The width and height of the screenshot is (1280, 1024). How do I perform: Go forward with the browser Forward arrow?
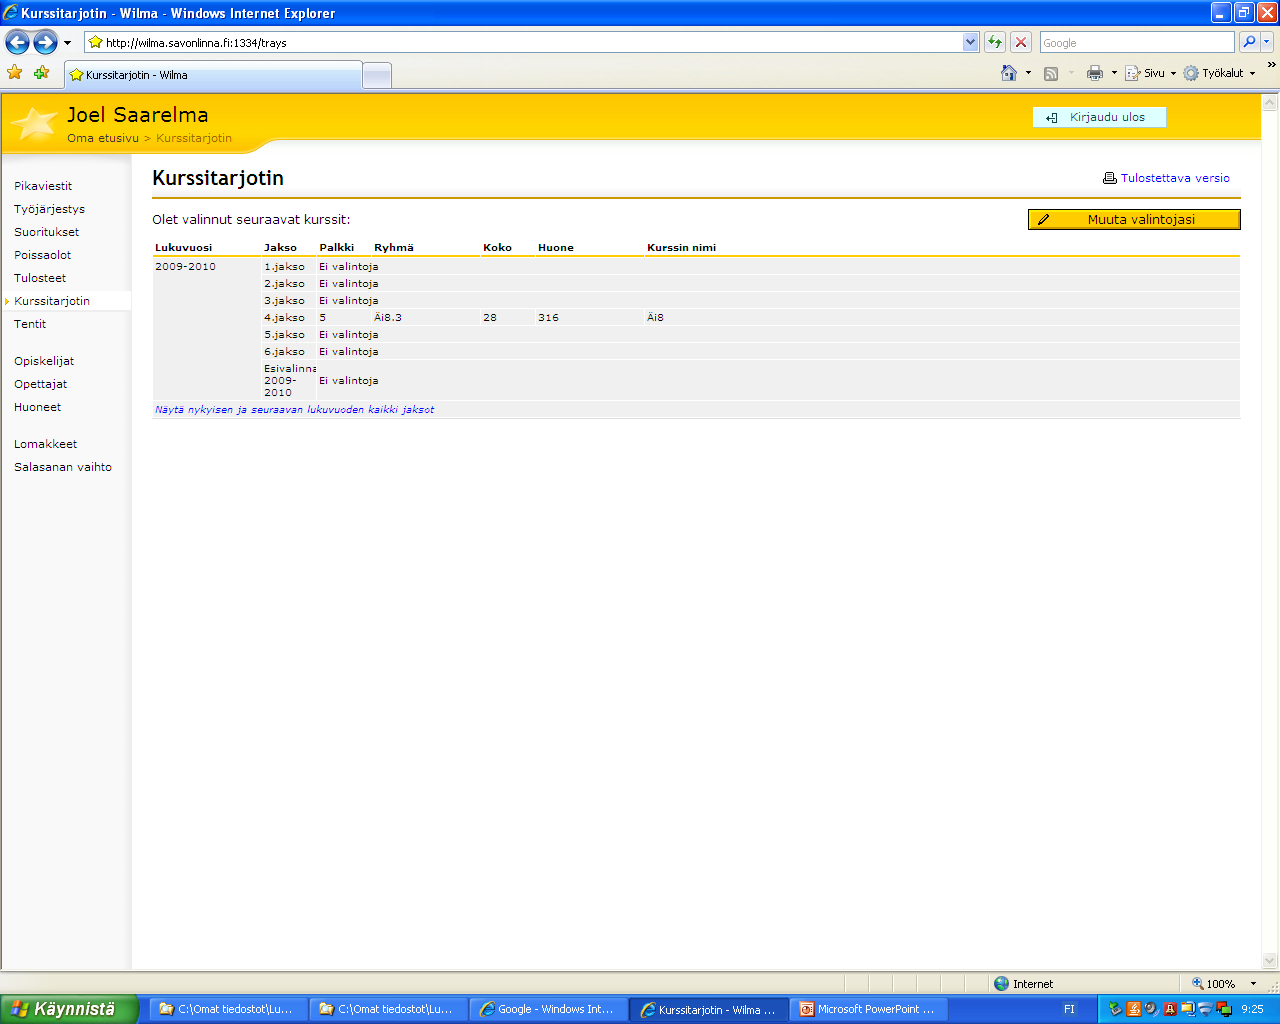pyautogui.click(x=45, y=42)
